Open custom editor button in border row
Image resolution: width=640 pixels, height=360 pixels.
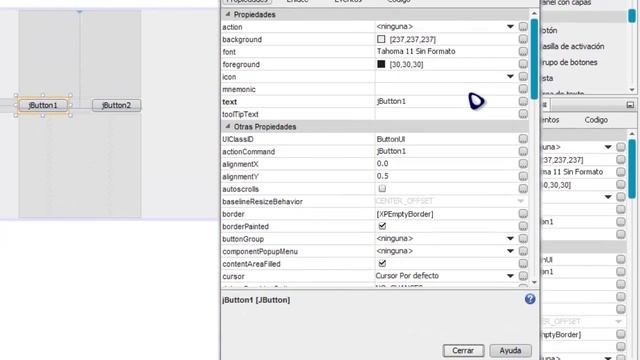coord(523,214)
